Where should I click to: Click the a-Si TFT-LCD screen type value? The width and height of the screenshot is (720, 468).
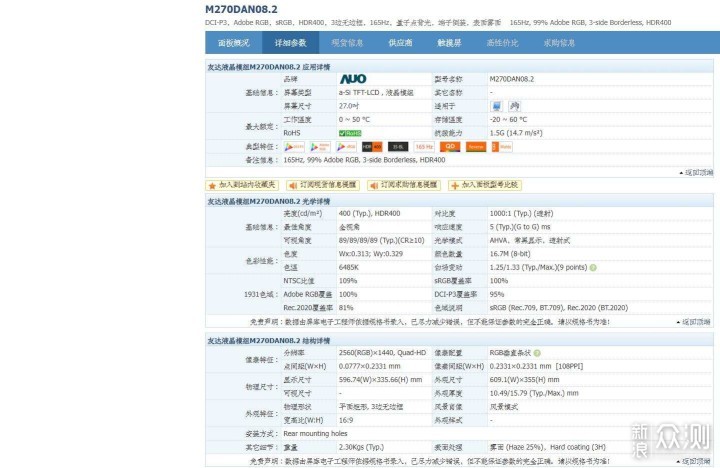tap(376, 93)
